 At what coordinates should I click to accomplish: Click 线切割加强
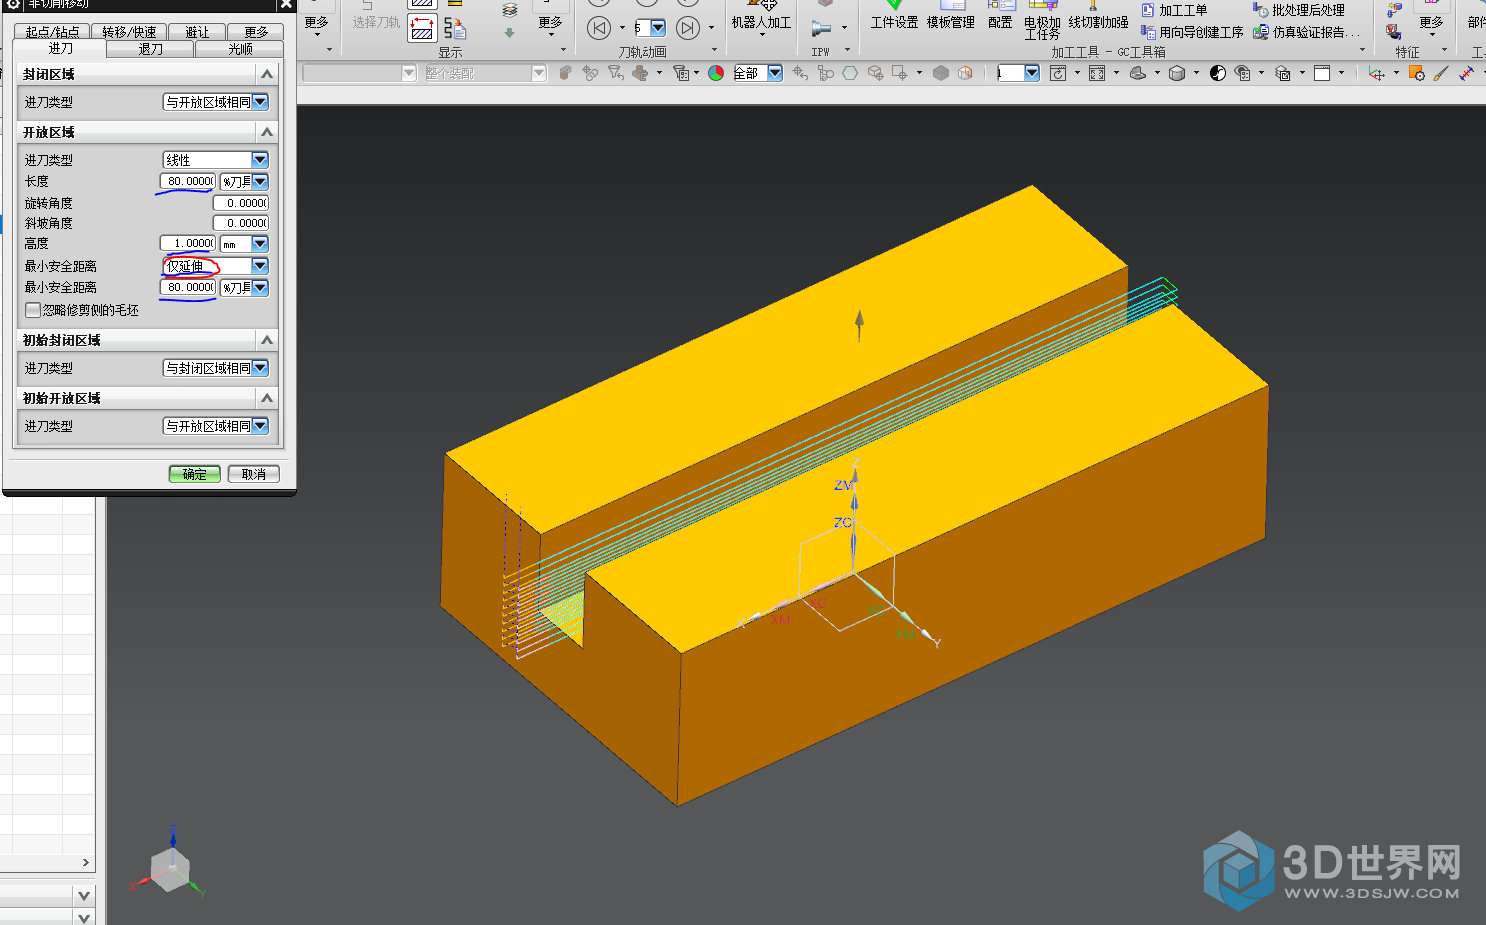click(1098, 16)
